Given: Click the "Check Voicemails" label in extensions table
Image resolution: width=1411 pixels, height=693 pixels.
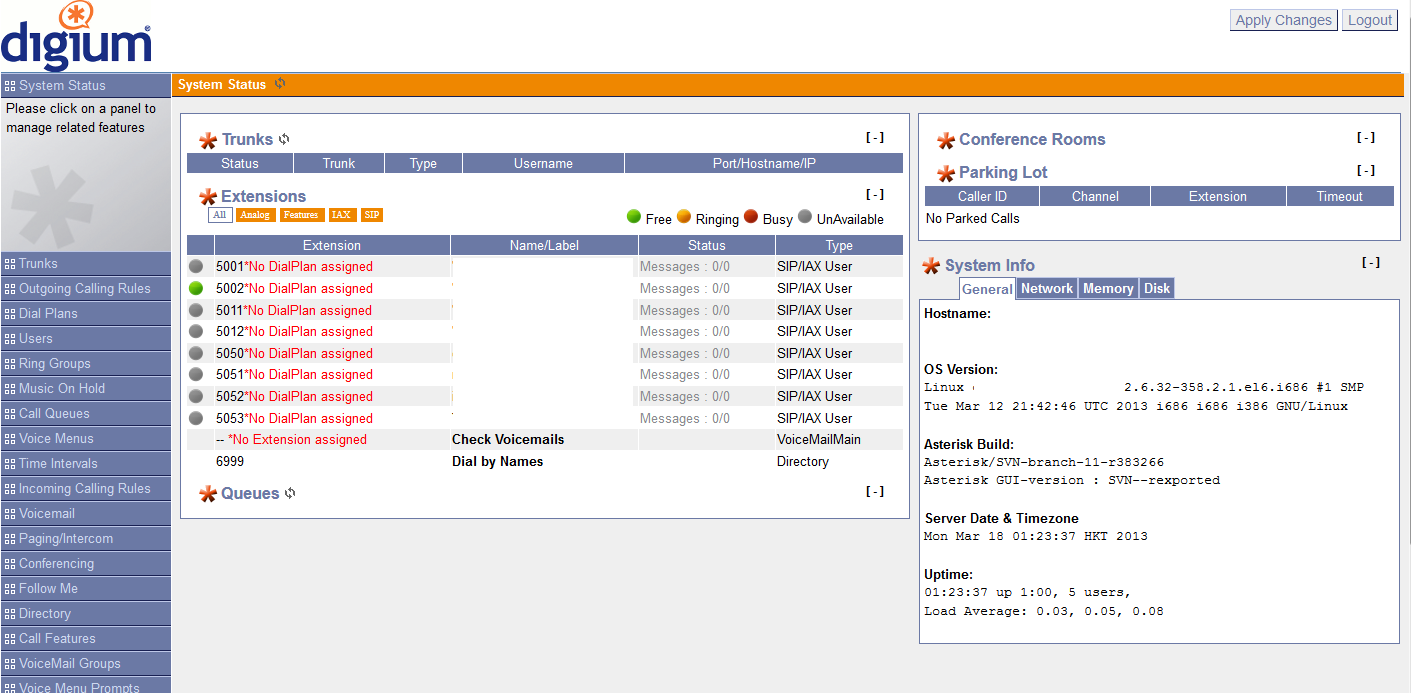Looking at the screenshot, I should (x=508, y=440).
